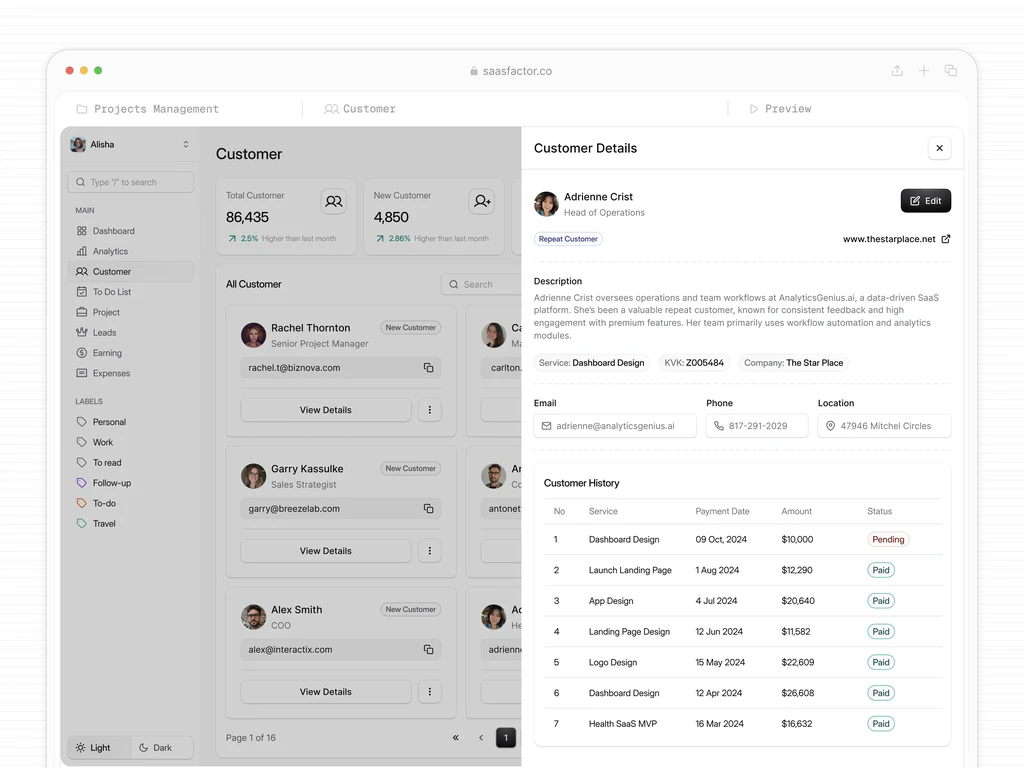View Details for Rachel Thornton
This screenshot has width=1024, height=768.
(x=326, y=410)
